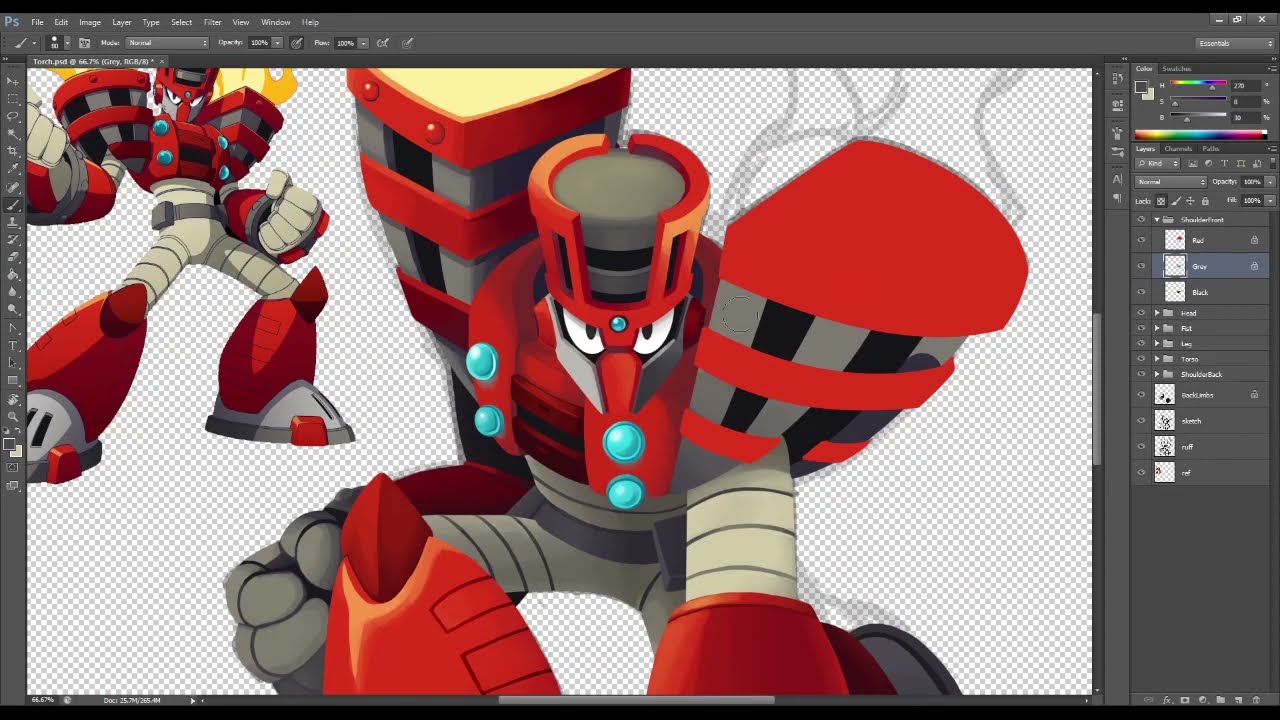
Task: Hide the ruff layer
Action: (1141, 447)
